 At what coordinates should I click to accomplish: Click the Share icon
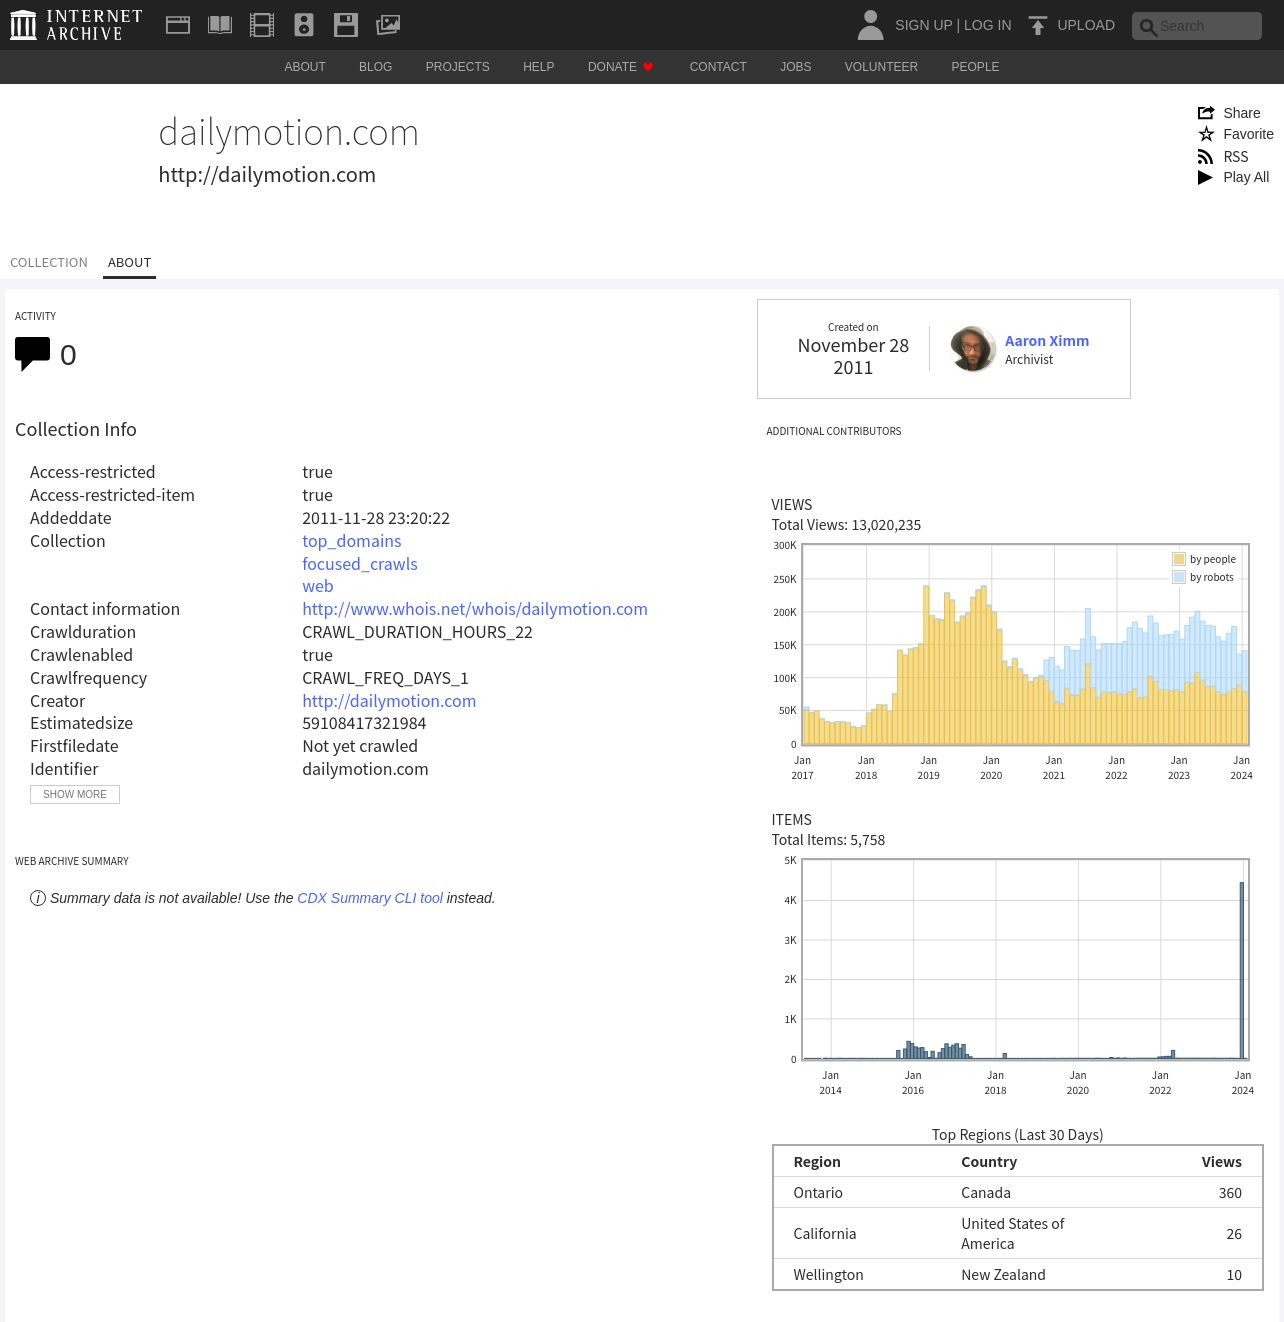[1206, 113]
